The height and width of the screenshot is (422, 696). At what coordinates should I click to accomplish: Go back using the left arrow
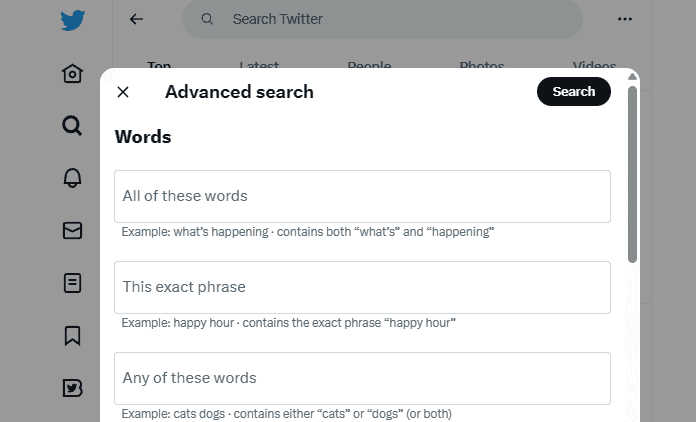click(136, 19)
